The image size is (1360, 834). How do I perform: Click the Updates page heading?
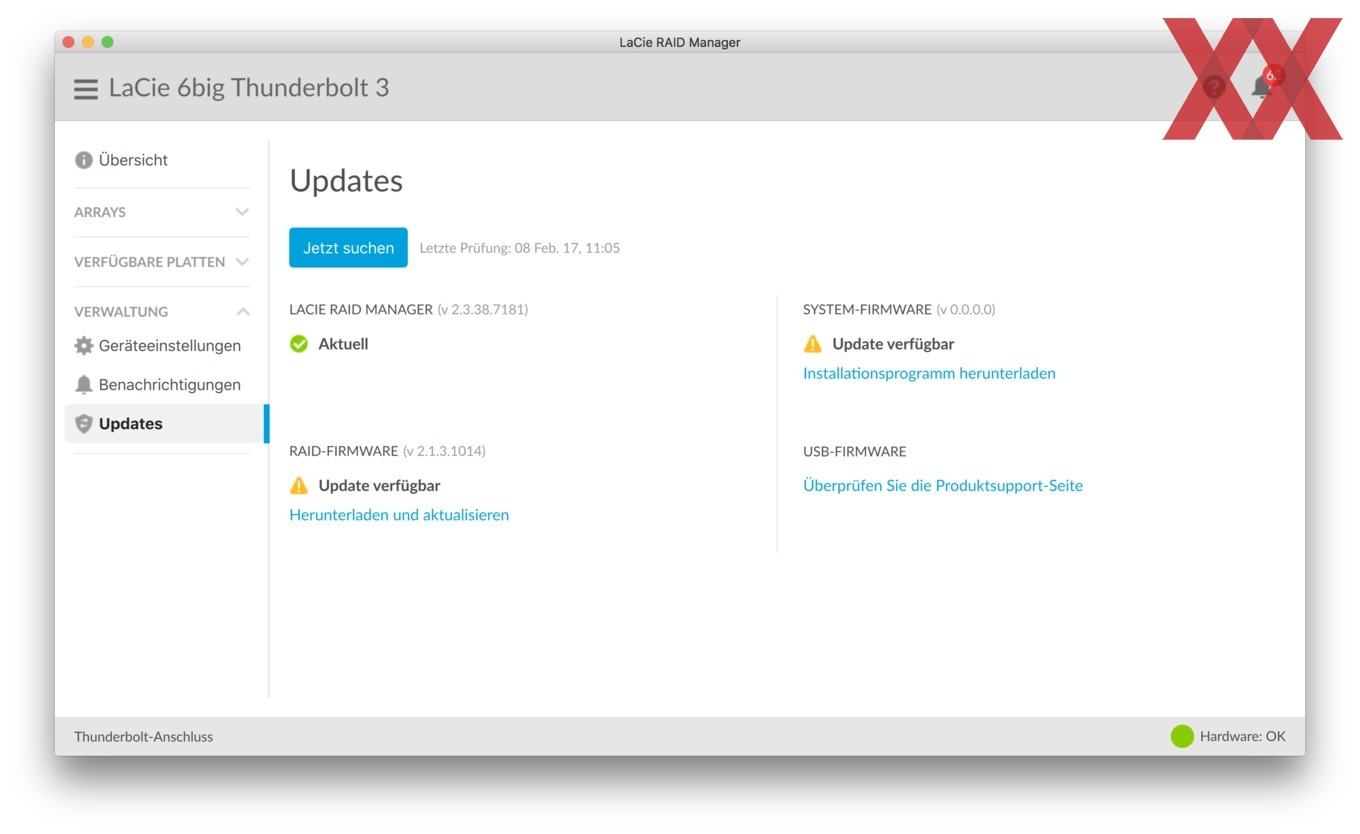pos(346,182)
